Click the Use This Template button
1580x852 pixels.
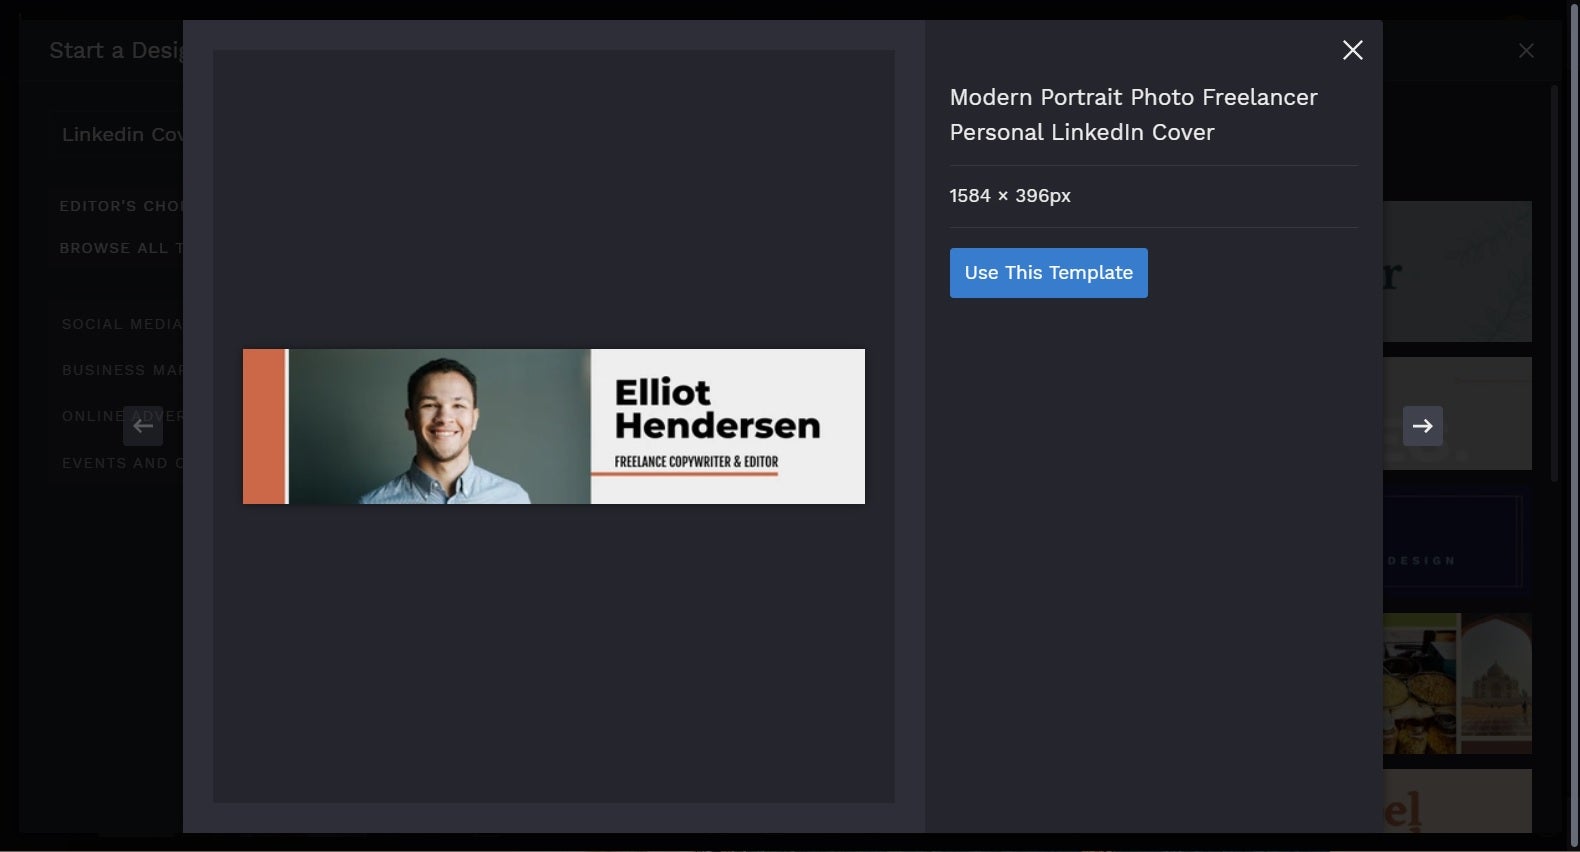pos(1048,273)
